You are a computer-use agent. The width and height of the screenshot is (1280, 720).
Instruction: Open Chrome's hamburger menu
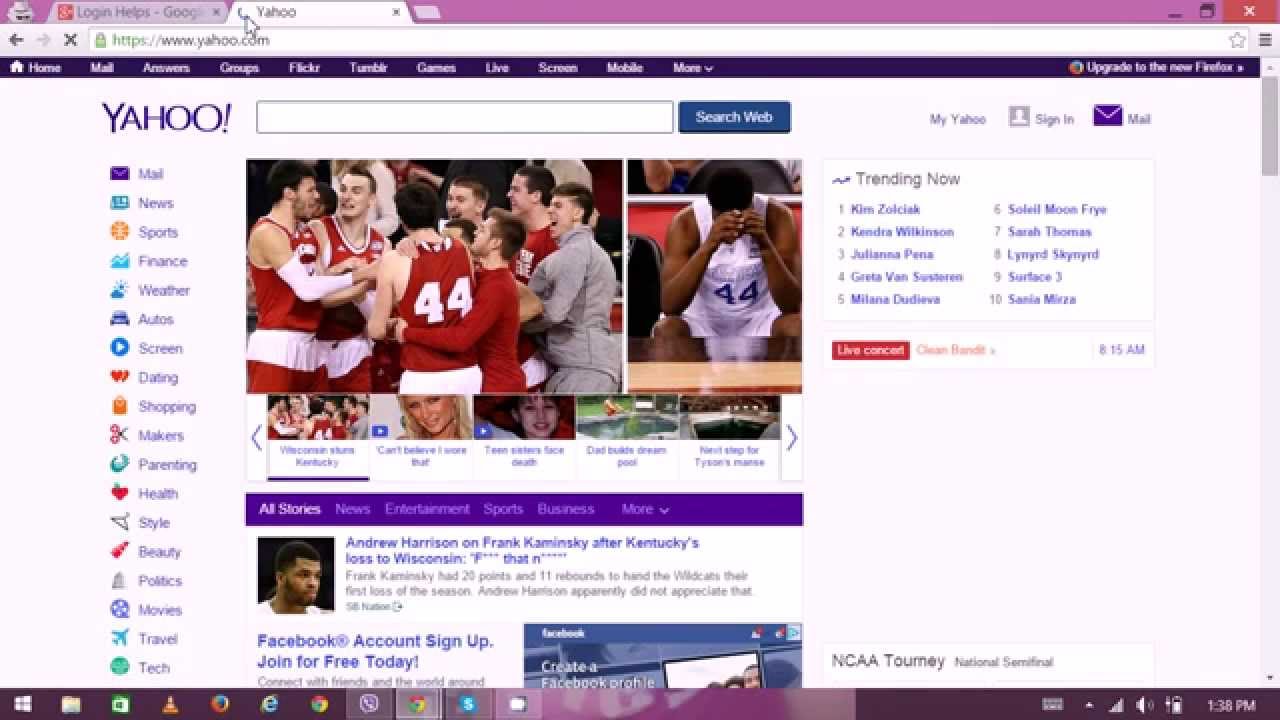pyautogui.click(x=1266, y=40)
